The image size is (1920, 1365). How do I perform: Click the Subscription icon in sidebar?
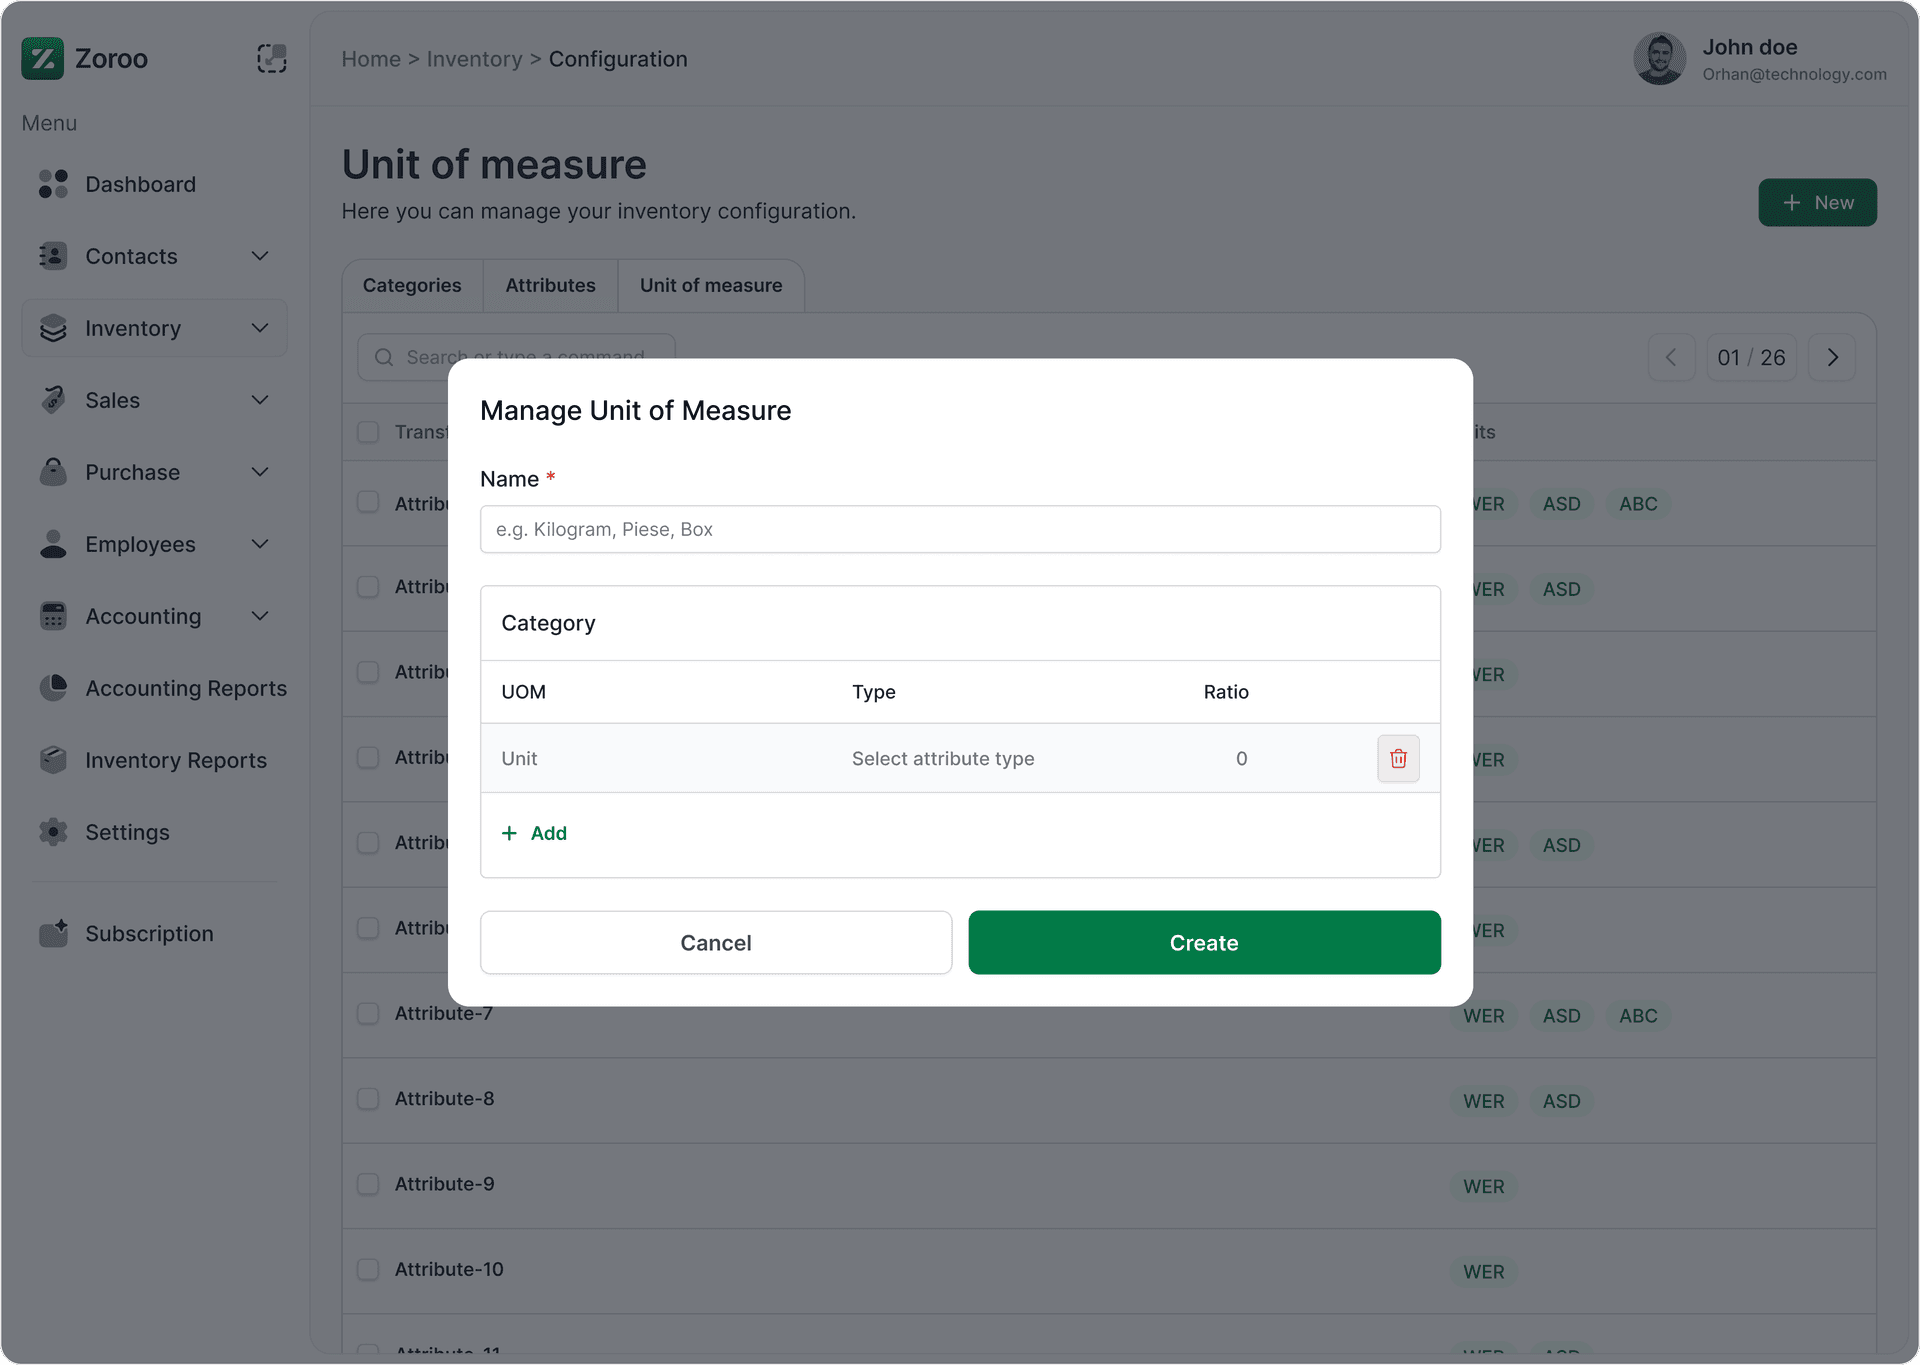tap(53, 933)
